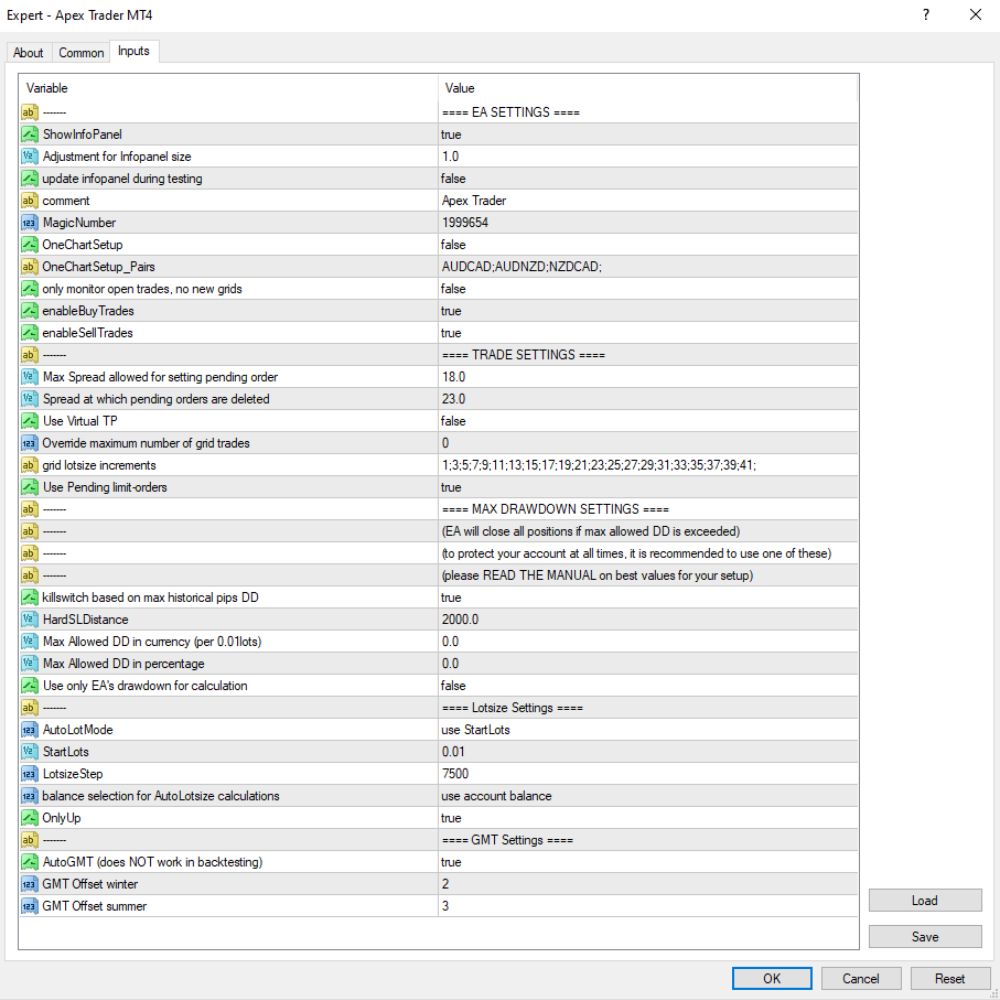Click the icon beside OnlyUp variable
The width and height of the screenshot is (1000, 1000).
tap(29, 818)
